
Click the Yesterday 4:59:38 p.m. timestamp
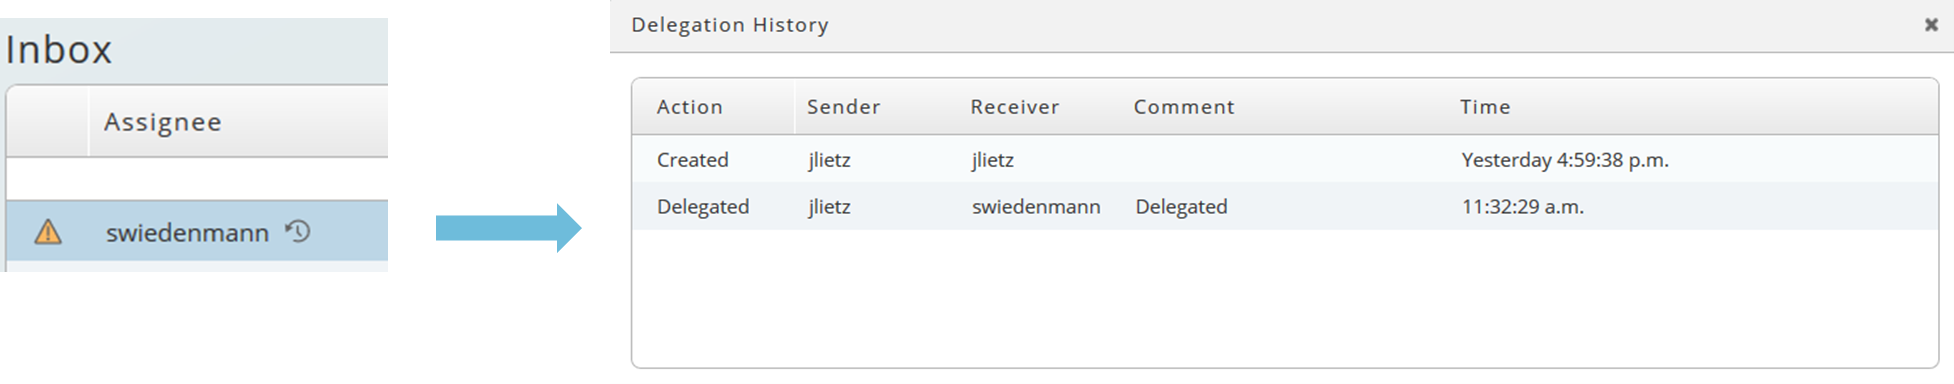tap(1565, 160)
